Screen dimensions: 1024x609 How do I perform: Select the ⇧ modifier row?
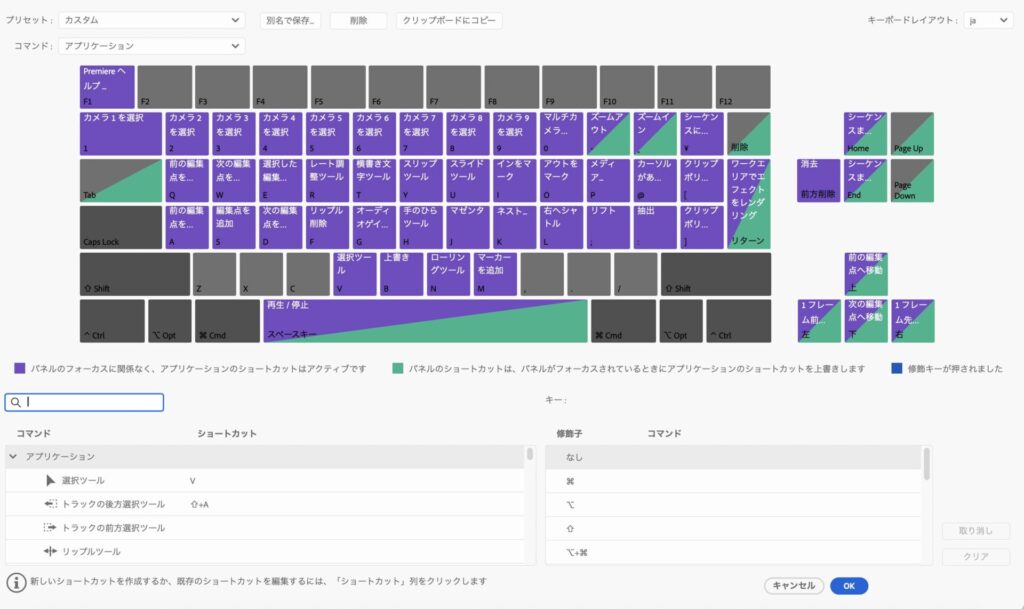(x=733, y=528)
